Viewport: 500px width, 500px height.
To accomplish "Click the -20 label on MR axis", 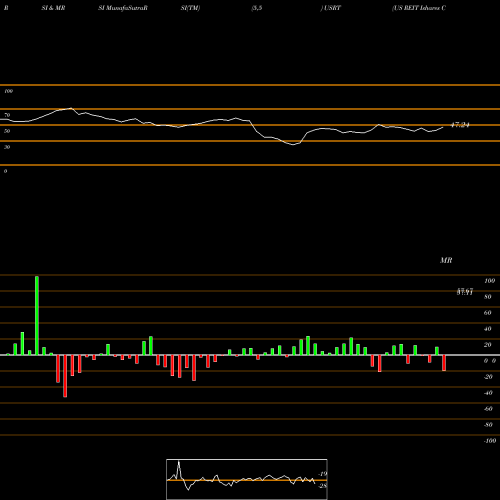I will [488, 377].
